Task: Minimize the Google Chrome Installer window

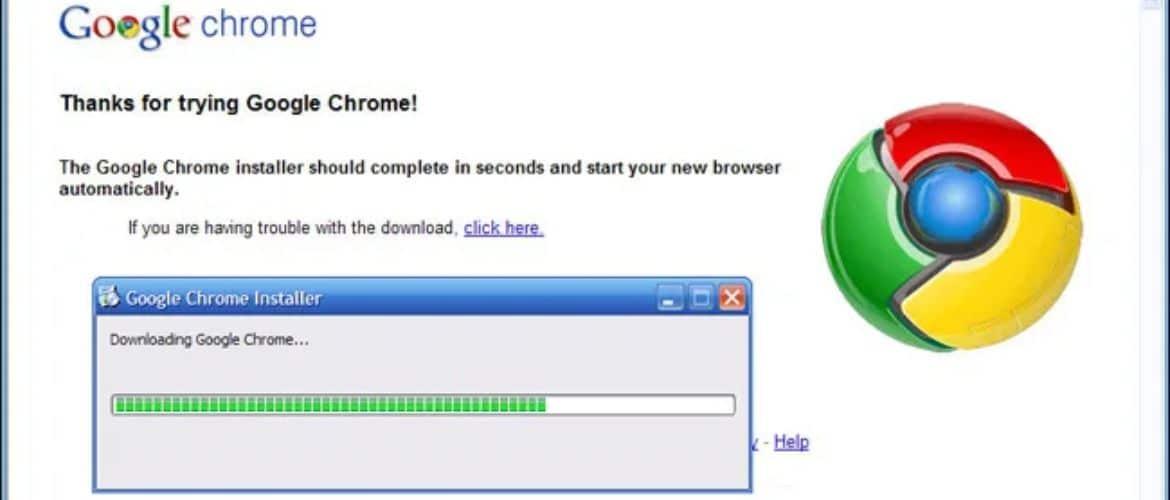Action: click(x=669, y=298)
